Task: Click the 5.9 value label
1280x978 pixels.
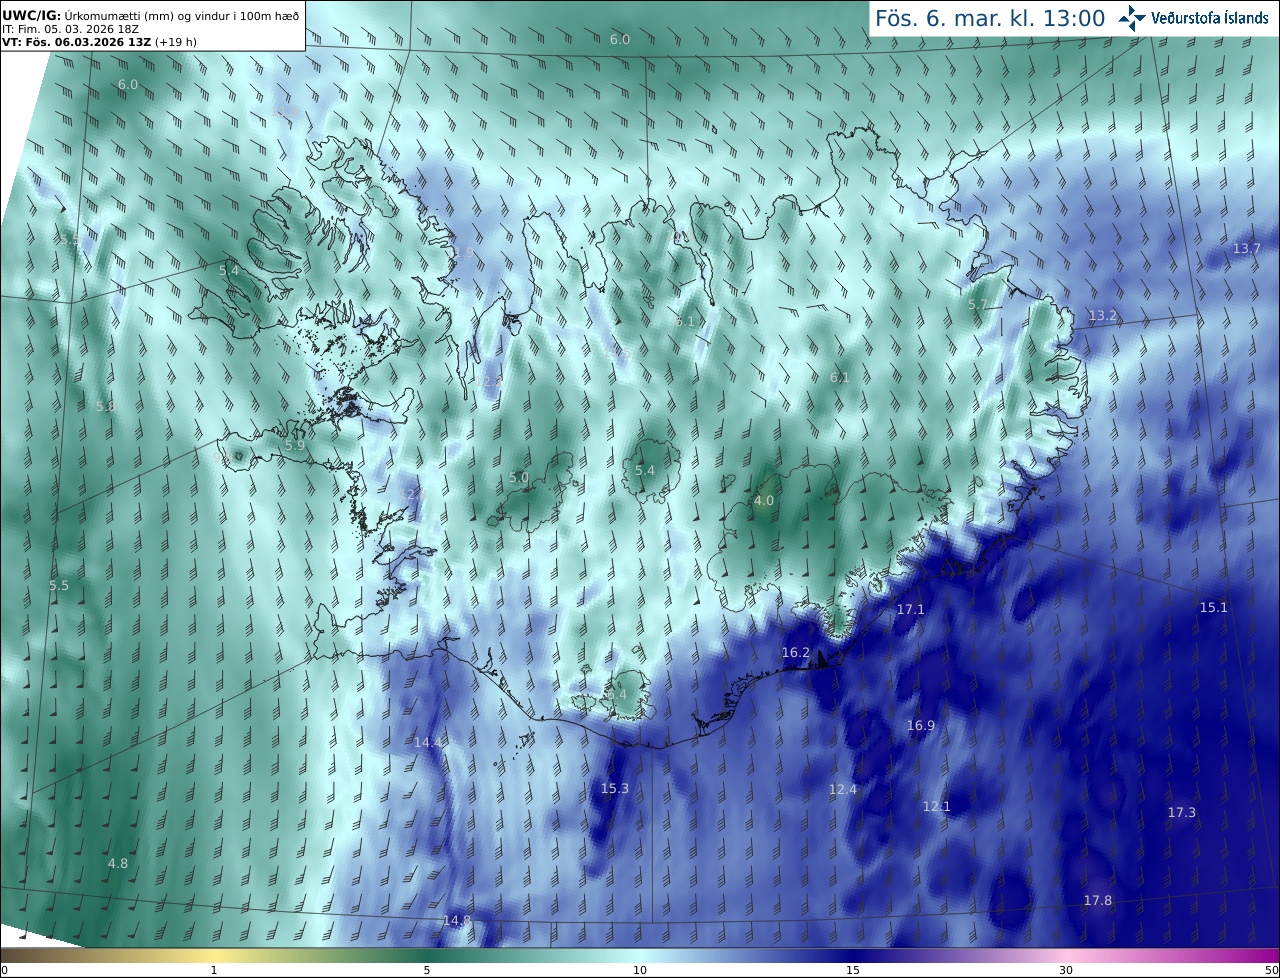Action: pos(294,445)
